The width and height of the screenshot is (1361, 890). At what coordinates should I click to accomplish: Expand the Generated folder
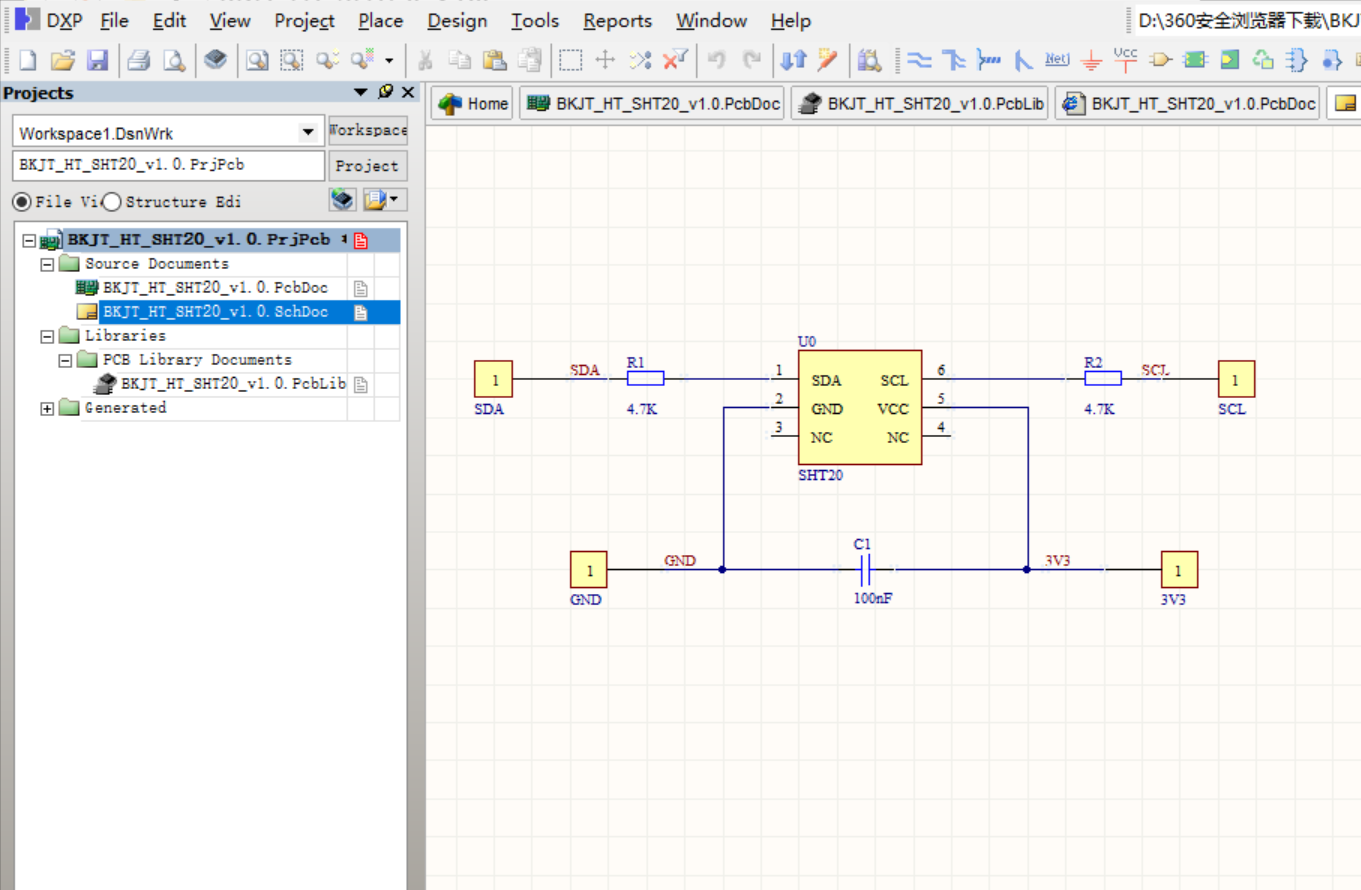pos(46,408)
